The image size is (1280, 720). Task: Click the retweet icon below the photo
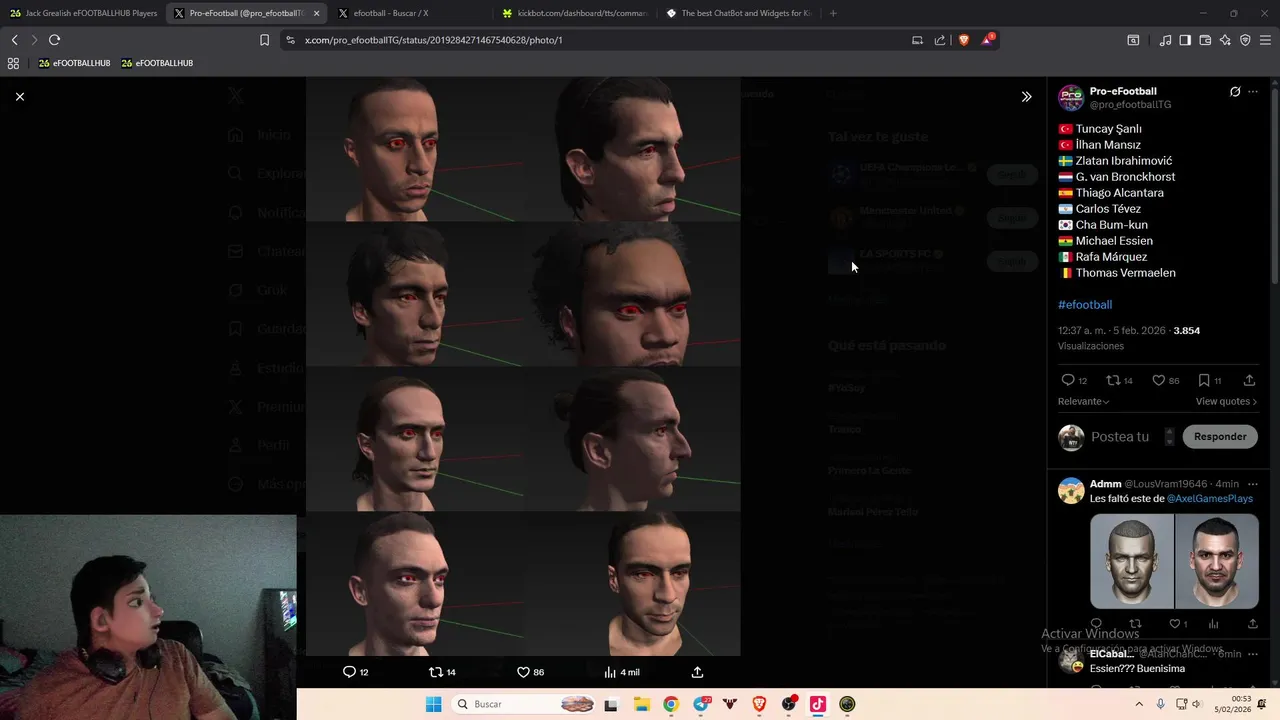tap(435, 672)
